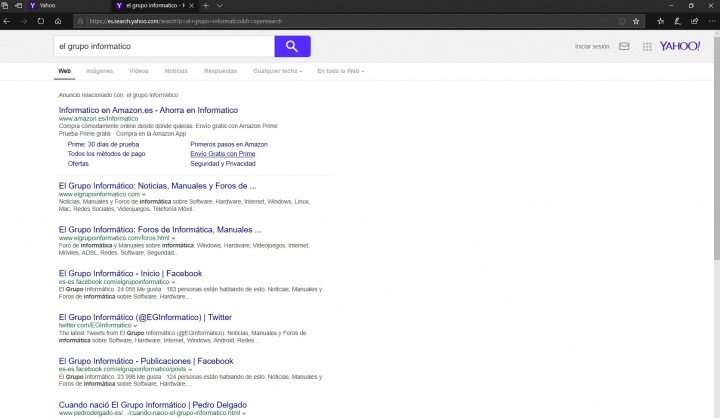Open Yahoo Mail envelope icon
Viewport: 720px width, 418px height.
tap(624, 46)
